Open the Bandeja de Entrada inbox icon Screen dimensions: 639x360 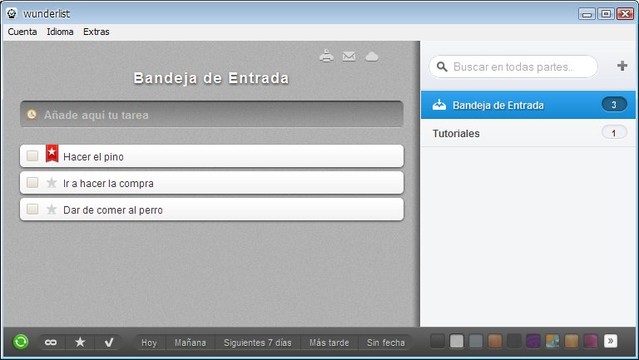(439, 105)
